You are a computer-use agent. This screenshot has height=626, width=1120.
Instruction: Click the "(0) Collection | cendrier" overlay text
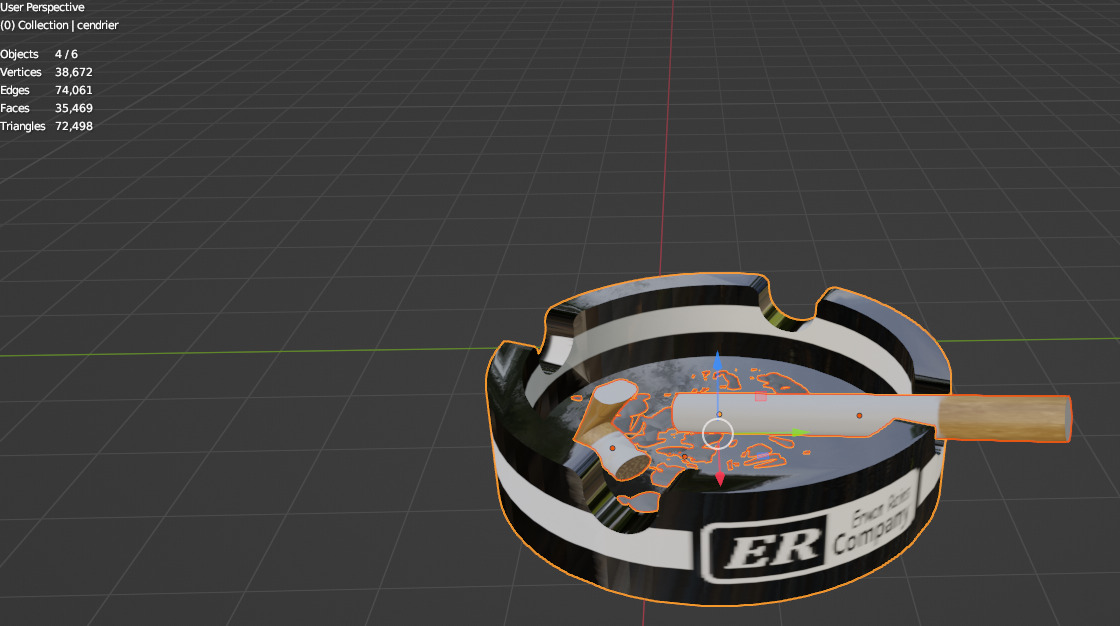tap(59, 25)
